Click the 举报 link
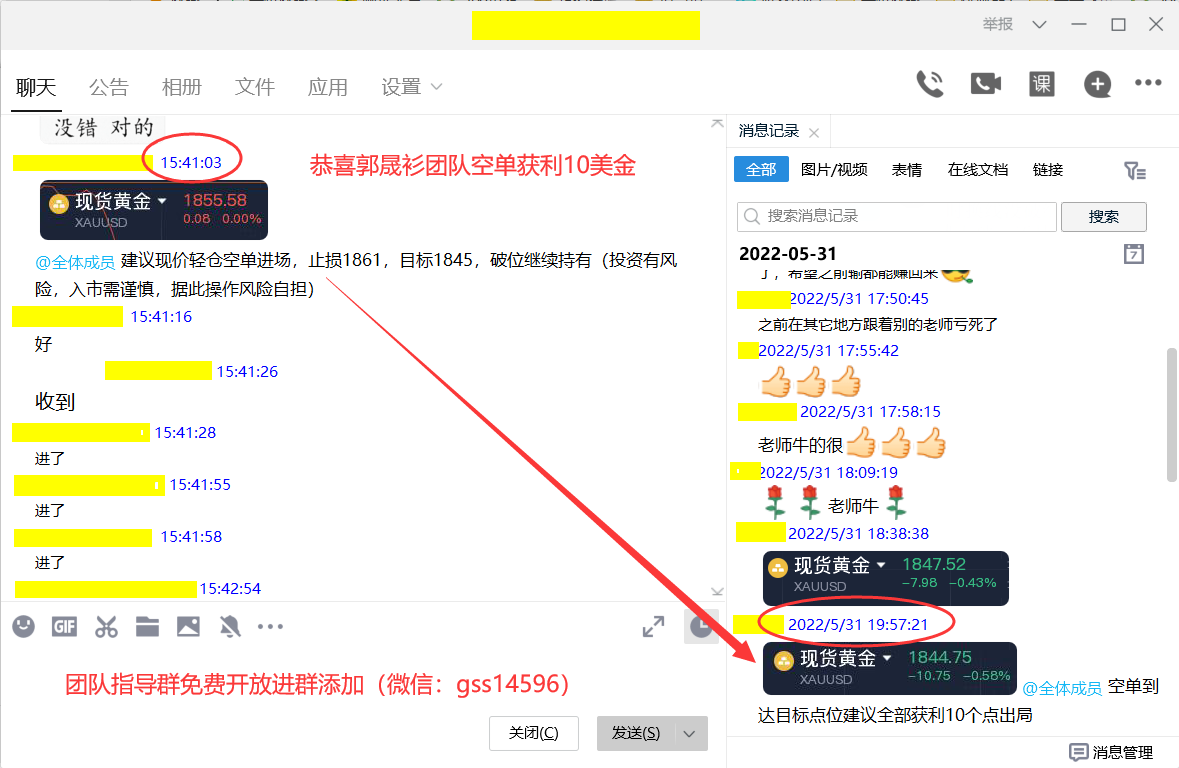The image size is (1179, 768). [998, 25]
